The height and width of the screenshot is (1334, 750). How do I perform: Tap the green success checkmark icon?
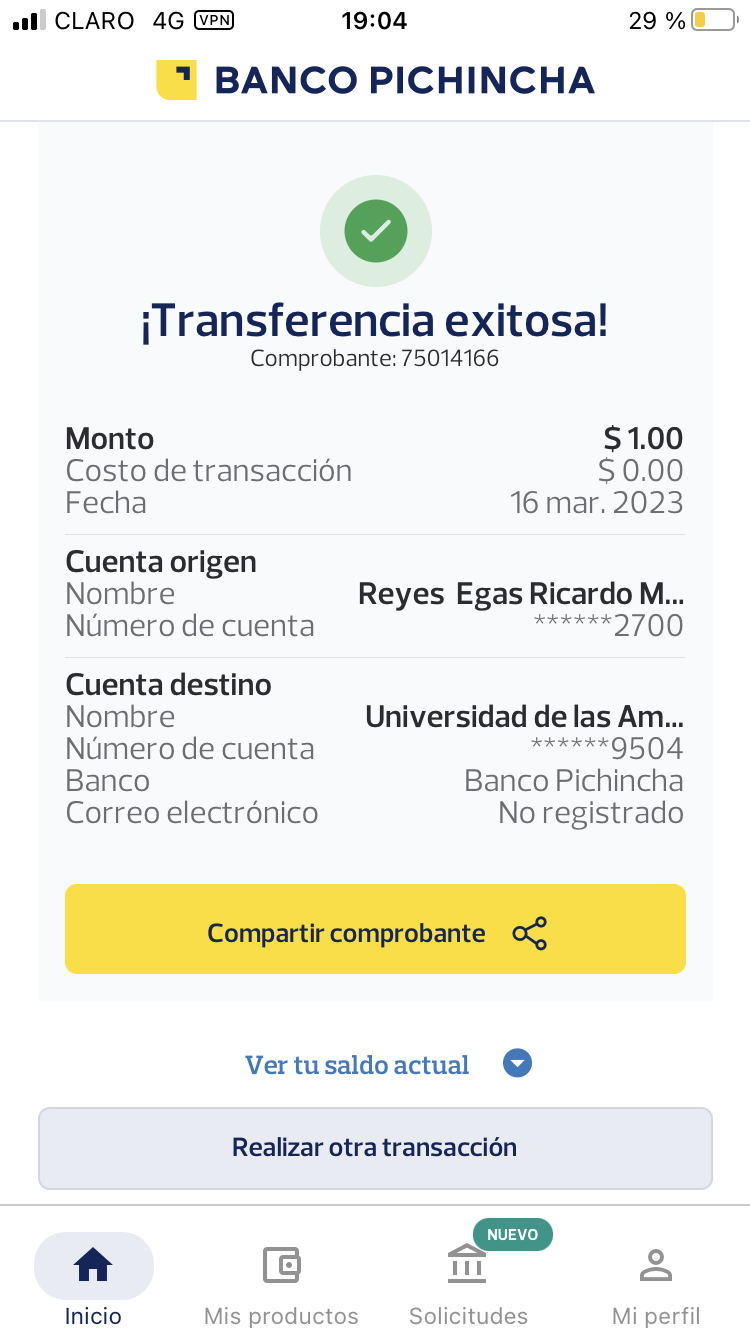(x=375, y=231)
